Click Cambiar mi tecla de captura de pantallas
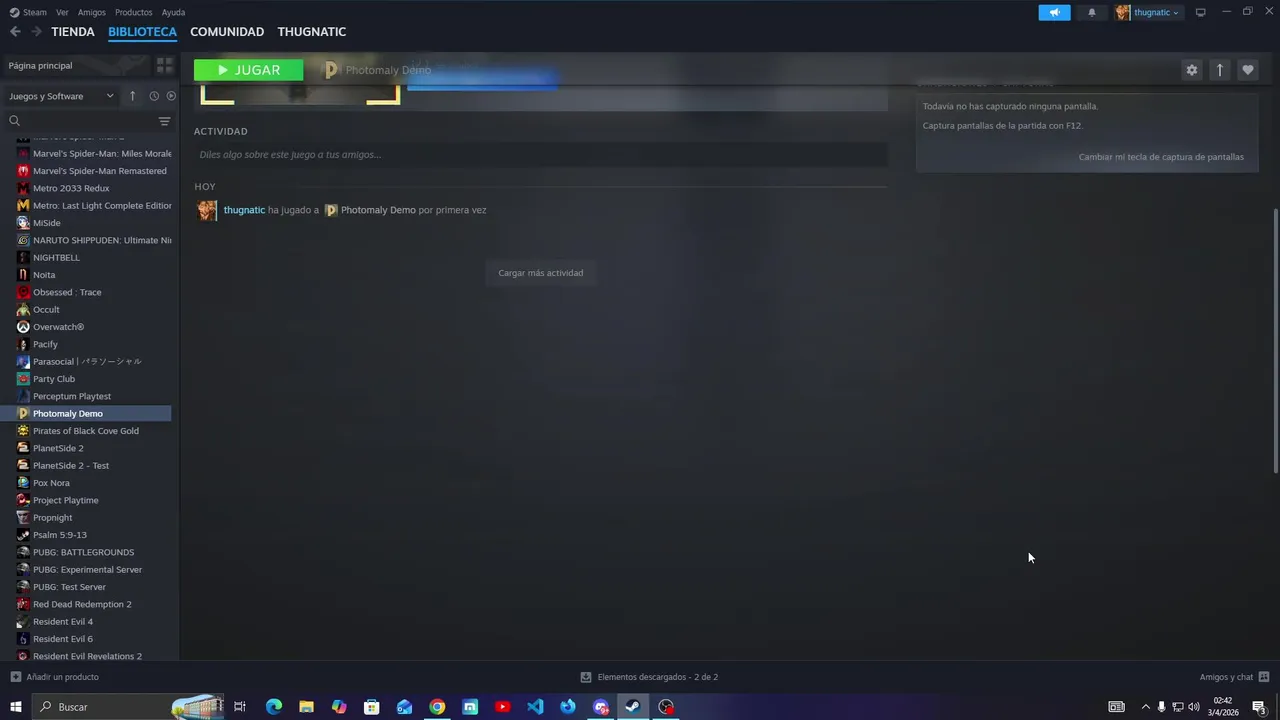The width and height of the screenshot is (1280, 720). click(1161, 157)
